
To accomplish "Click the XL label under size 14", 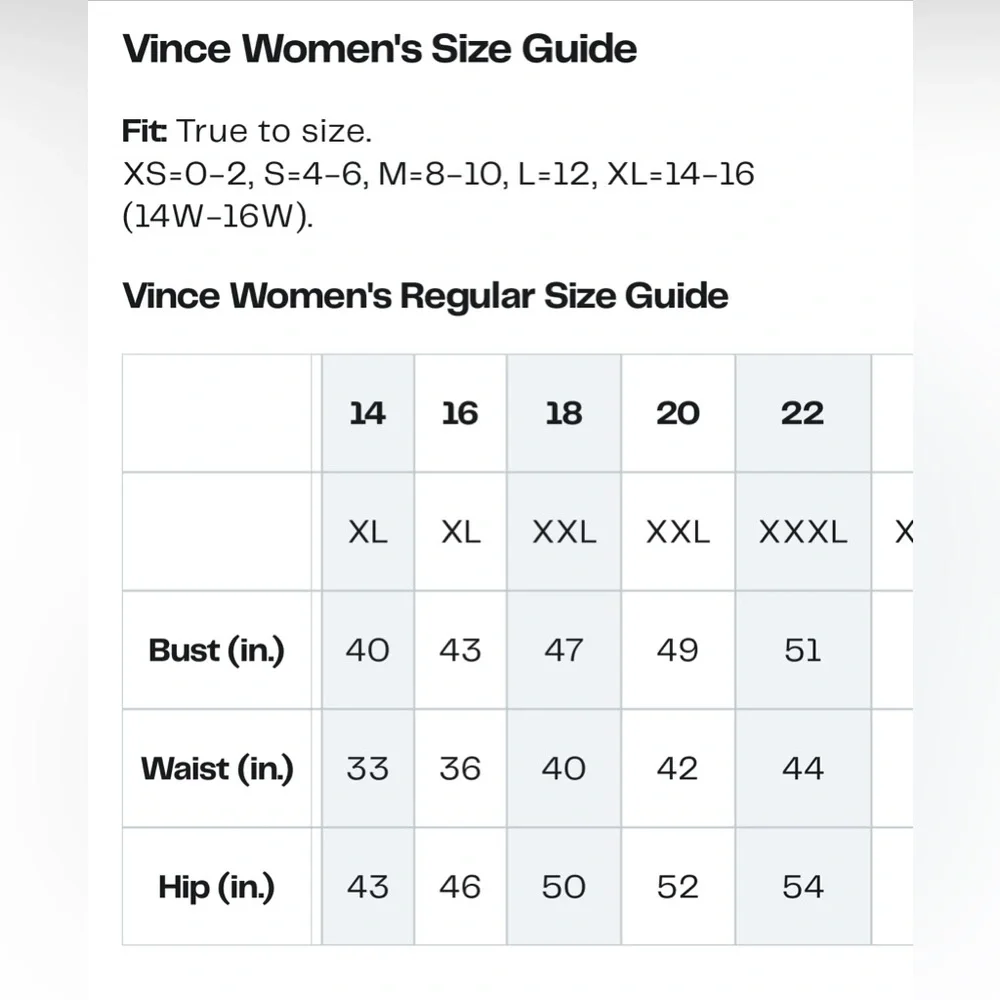I will (x=367, y=532).
